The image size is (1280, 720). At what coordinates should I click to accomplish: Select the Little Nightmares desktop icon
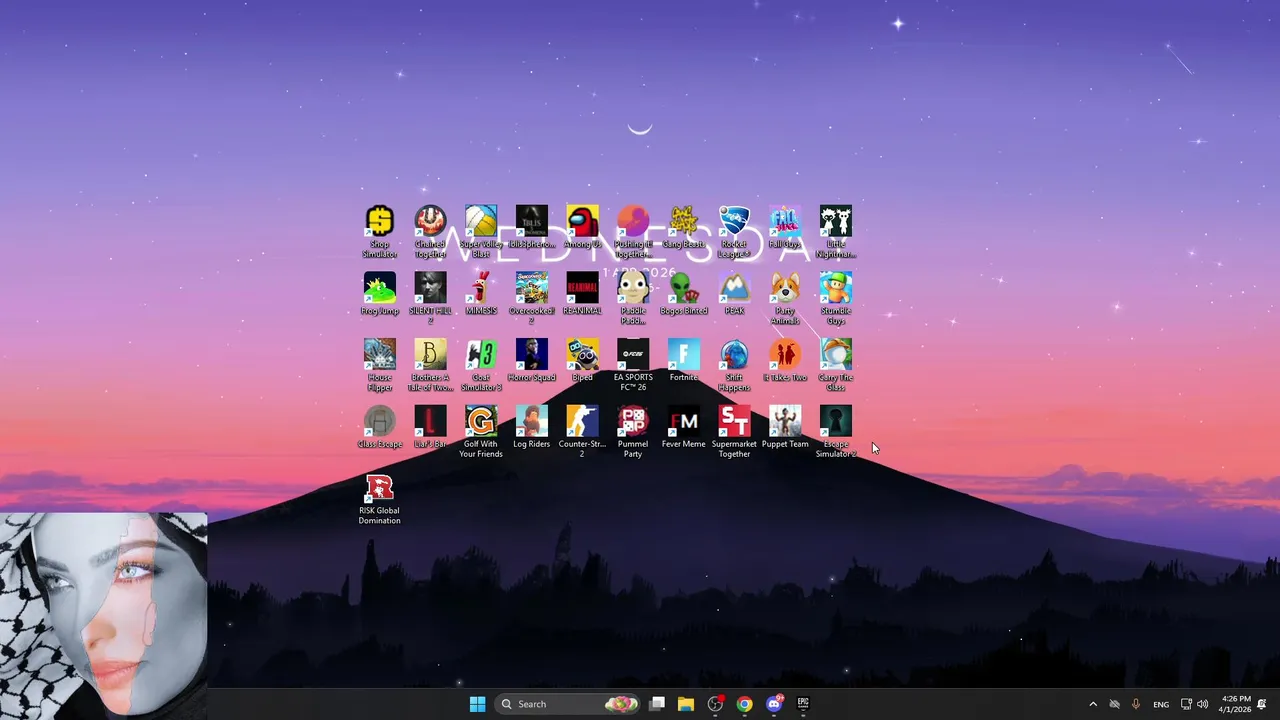(x=836, y=222)
